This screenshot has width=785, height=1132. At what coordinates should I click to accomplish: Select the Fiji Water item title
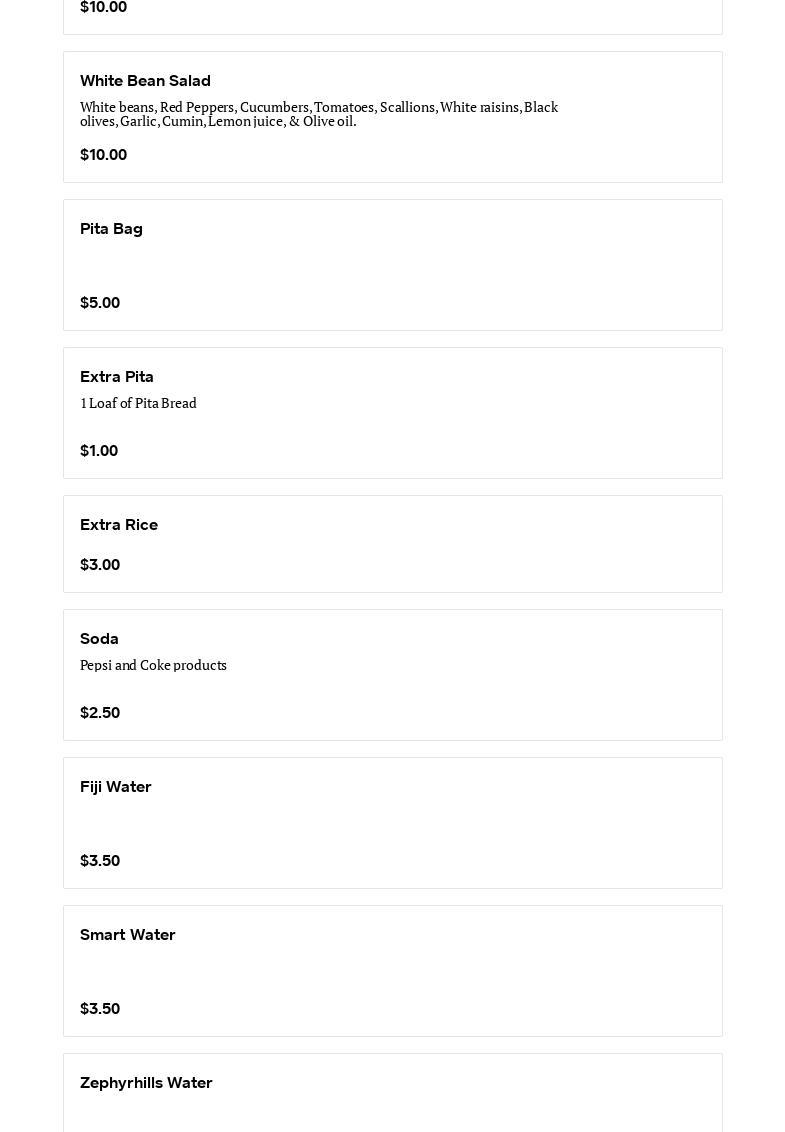tap(116, 787)
